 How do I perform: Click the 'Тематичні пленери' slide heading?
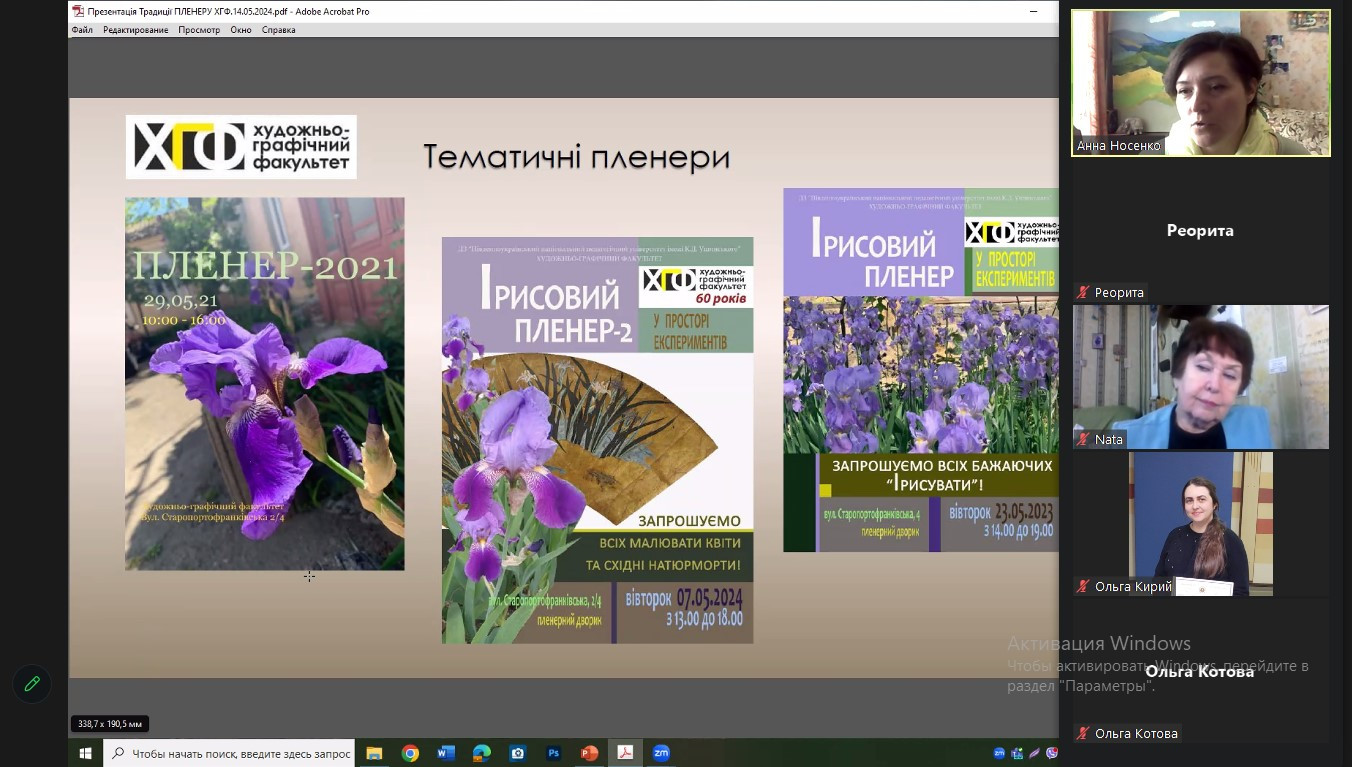point(577,158)
